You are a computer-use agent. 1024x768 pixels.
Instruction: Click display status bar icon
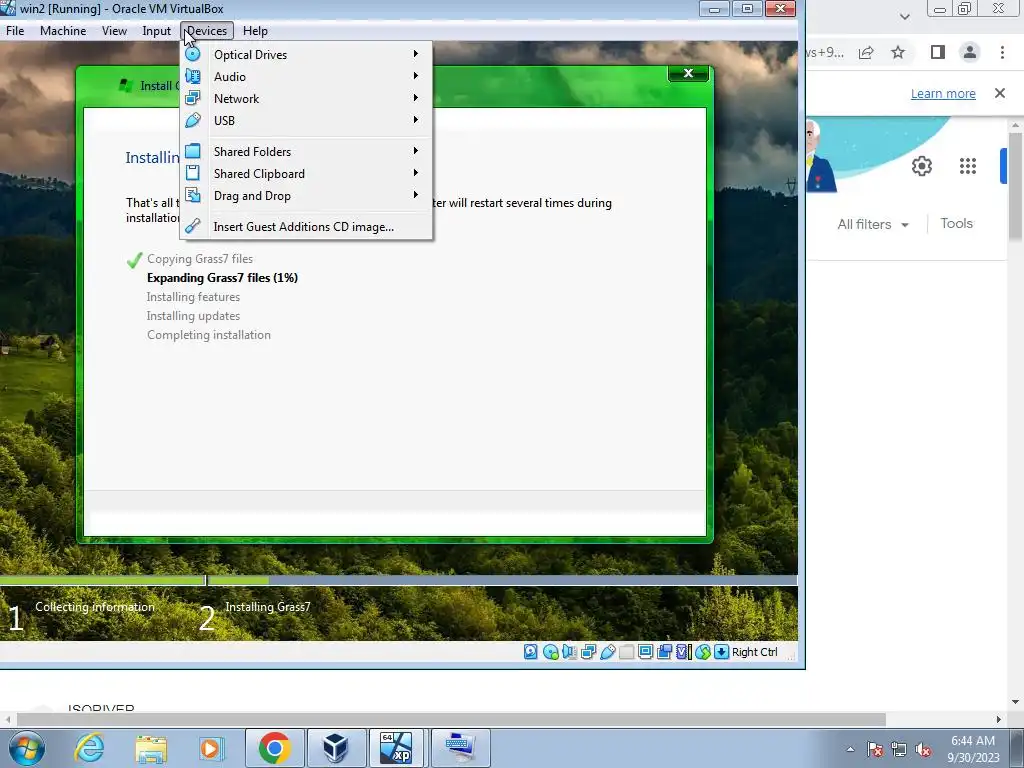tap(645, 652)
